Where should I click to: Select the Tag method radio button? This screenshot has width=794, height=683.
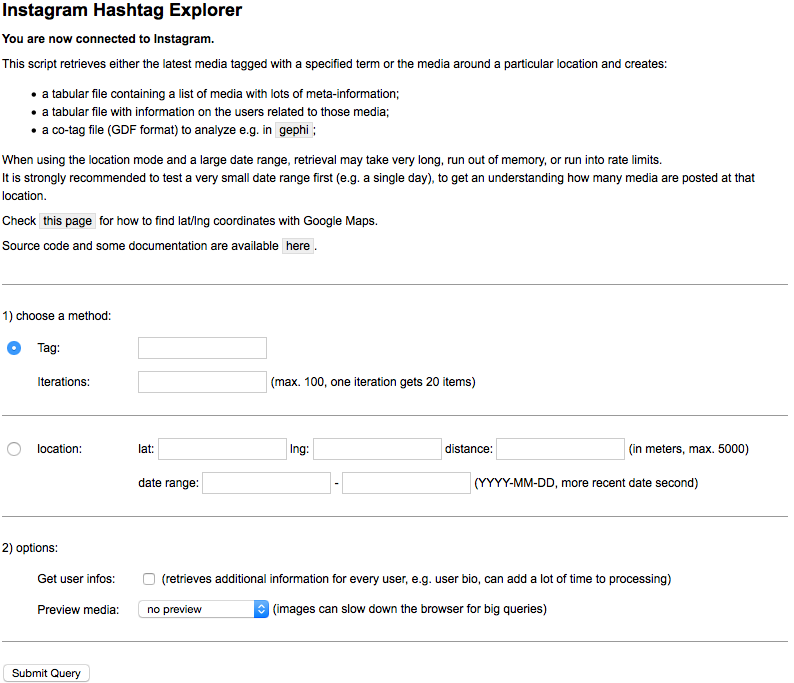coord(14,348)
